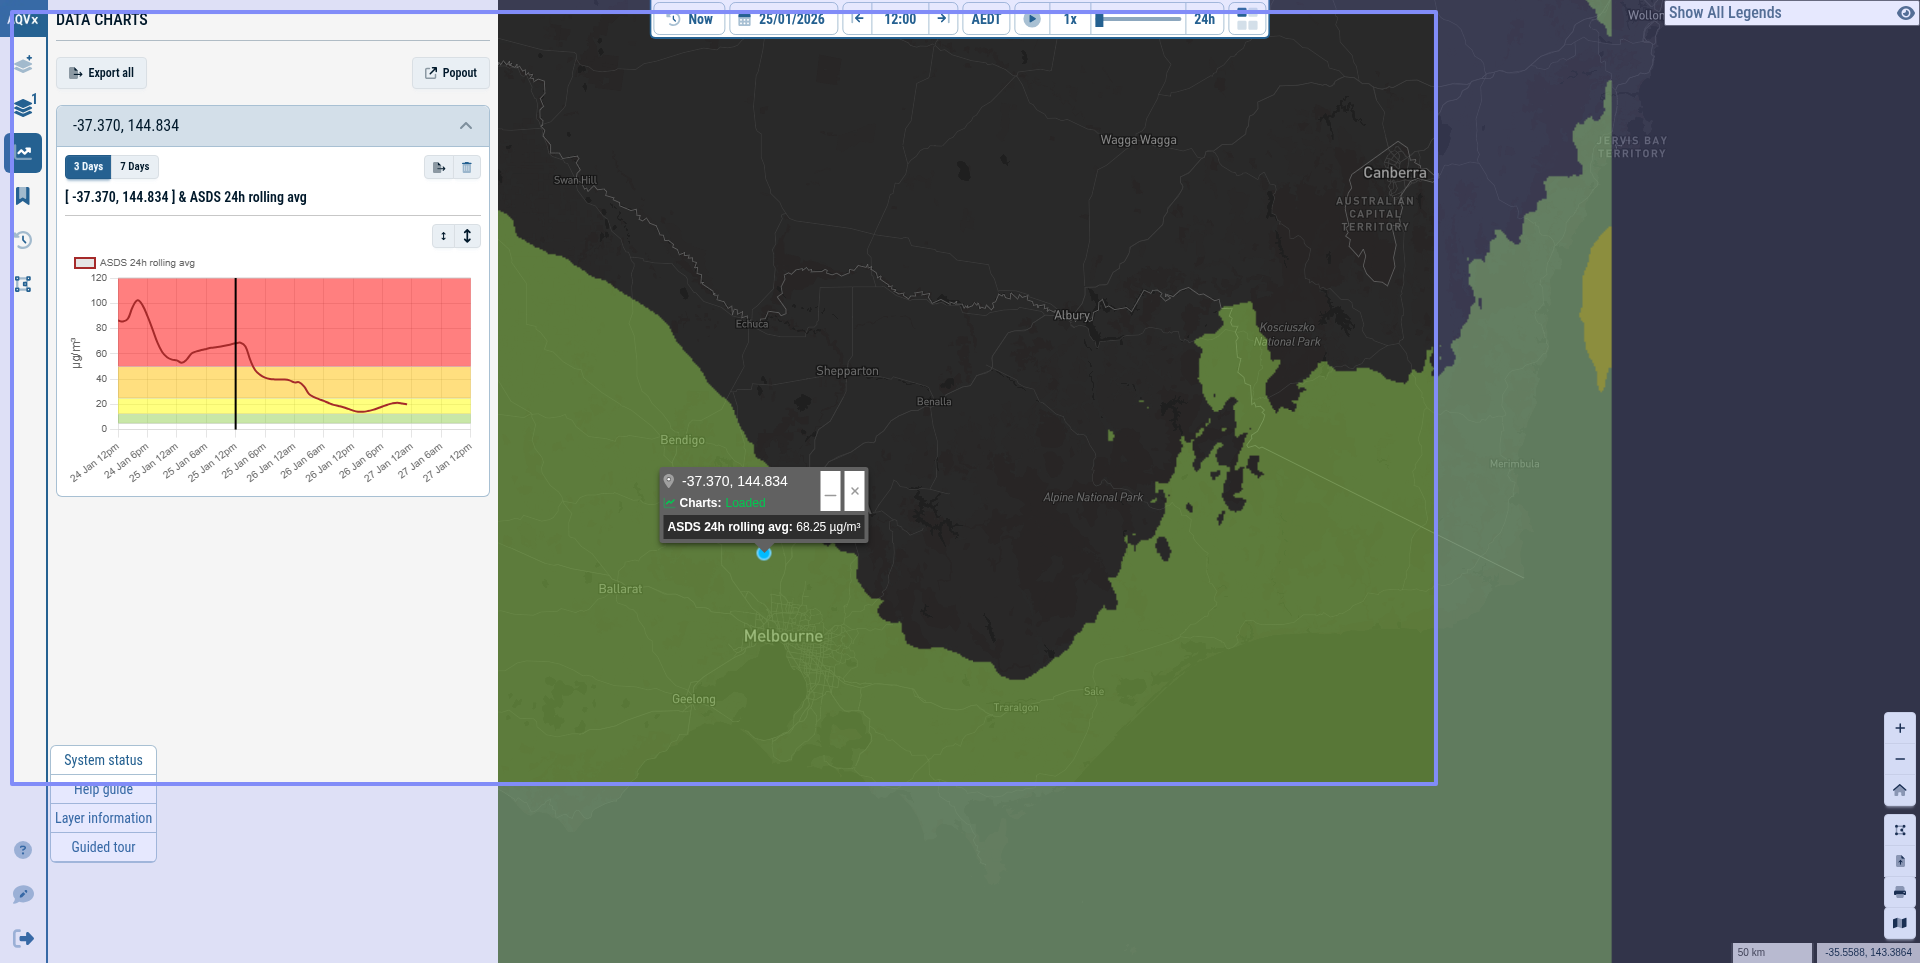Open the history clock sidebar icon
1920x963 pixels.
pyautogui.click(x=23, y=240)
